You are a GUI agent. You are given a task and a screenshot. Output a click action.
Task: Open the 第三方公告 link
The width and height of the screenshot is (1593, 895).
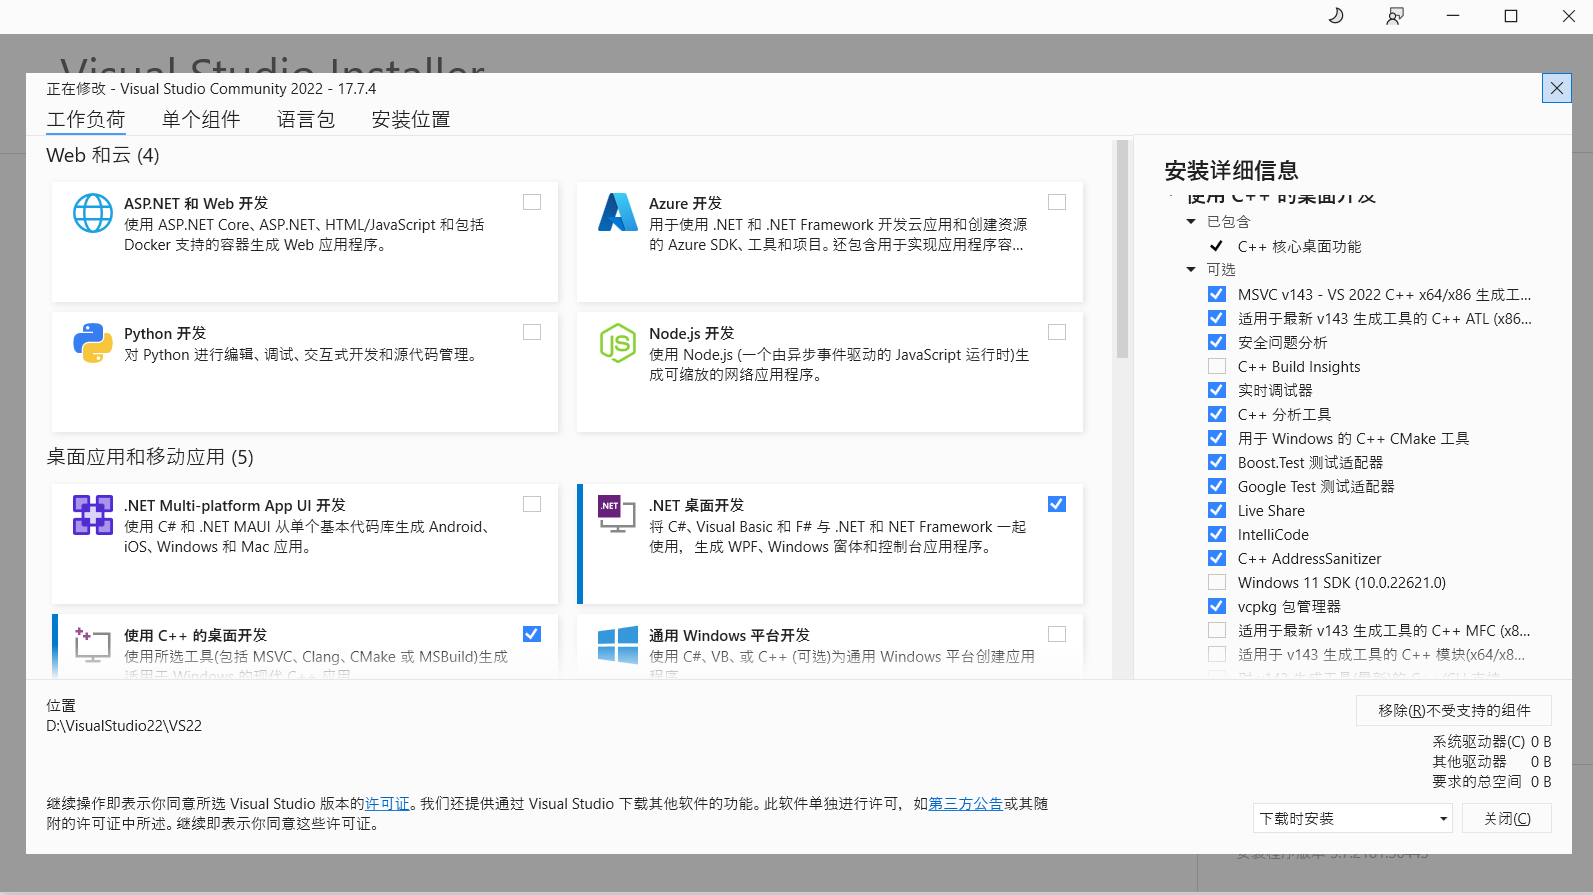tap(966, 804)
